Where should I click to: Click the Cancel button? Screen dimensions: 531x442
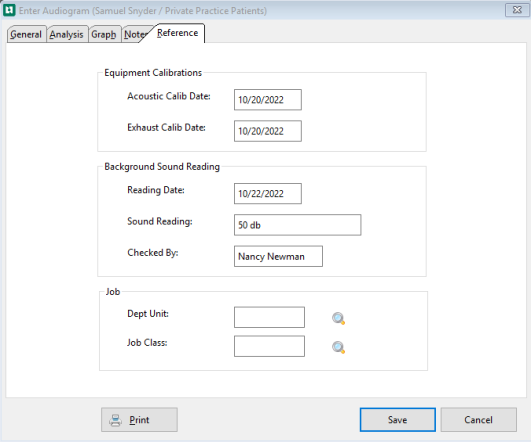[479, 420]
